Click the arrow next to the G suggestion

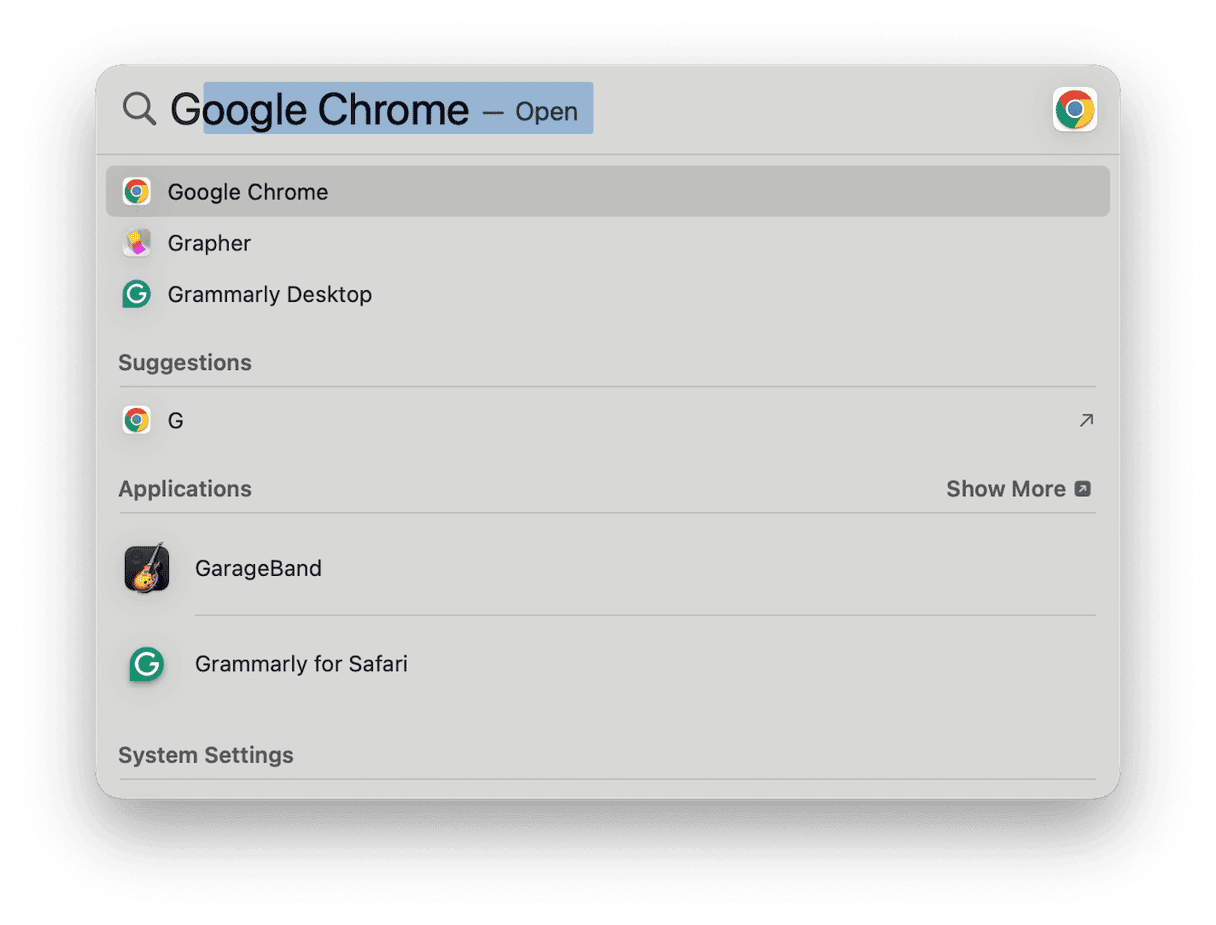(x=1086, y=420)
